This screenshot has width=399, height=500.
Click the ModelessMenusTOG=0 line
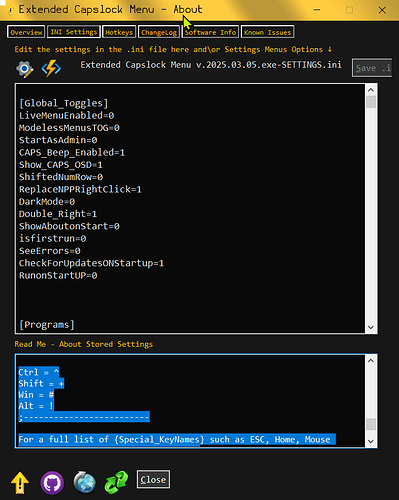69,128
